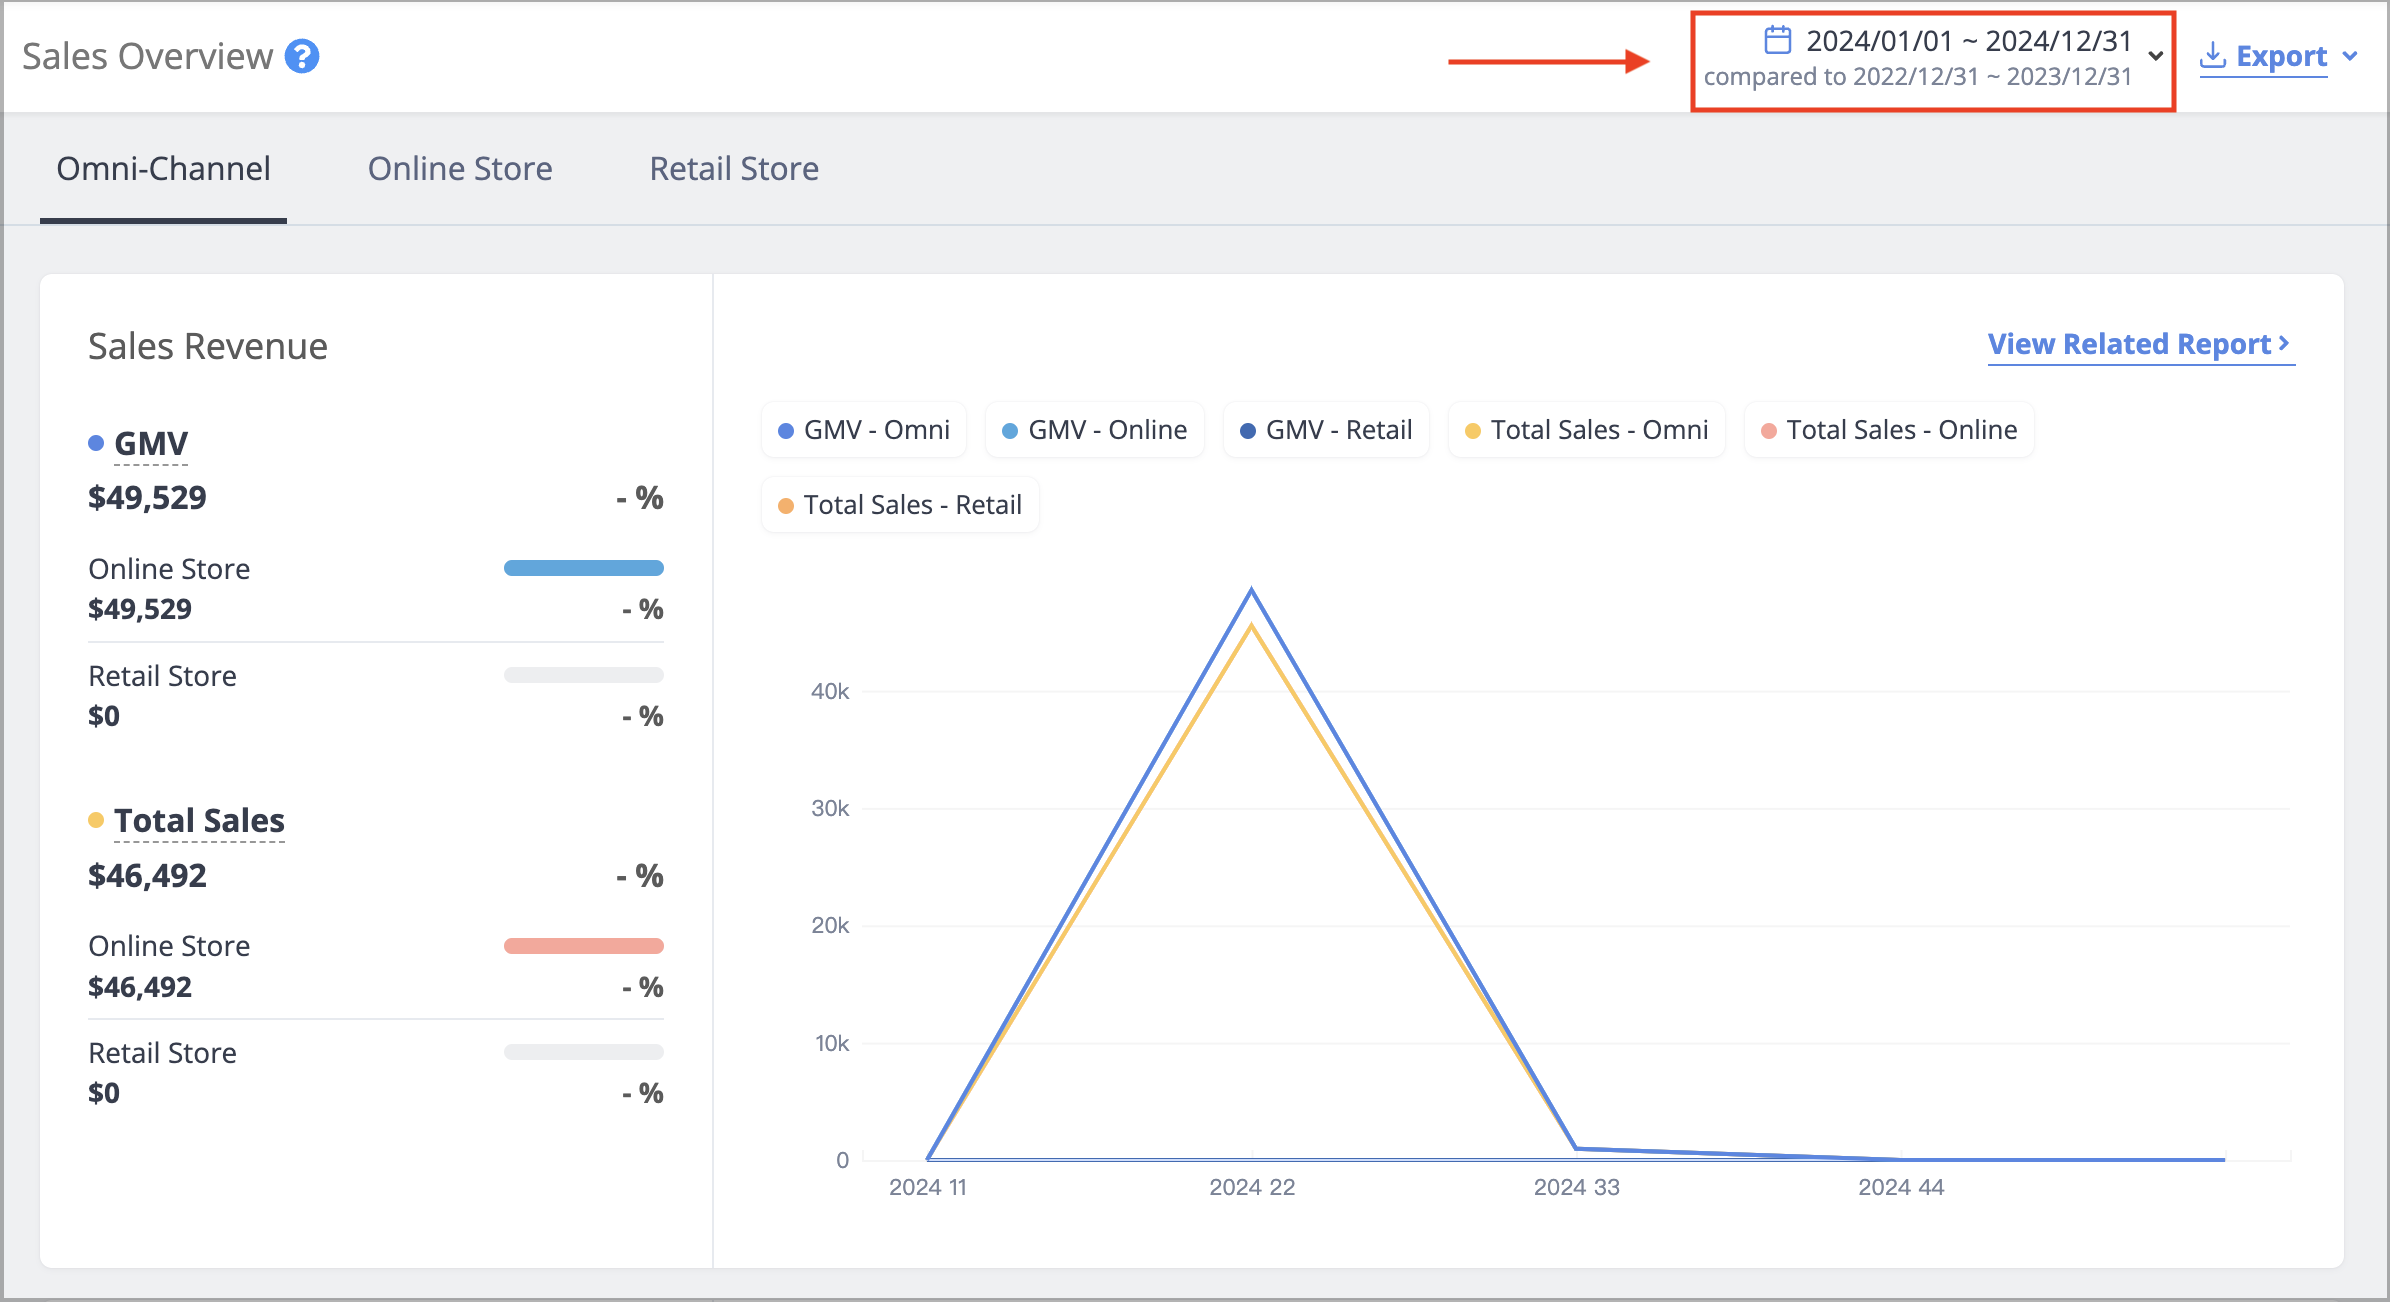Click the blue Online Store GMV progress bar
This screenshot has width=2390, height=1302.
tap(584, 568)
